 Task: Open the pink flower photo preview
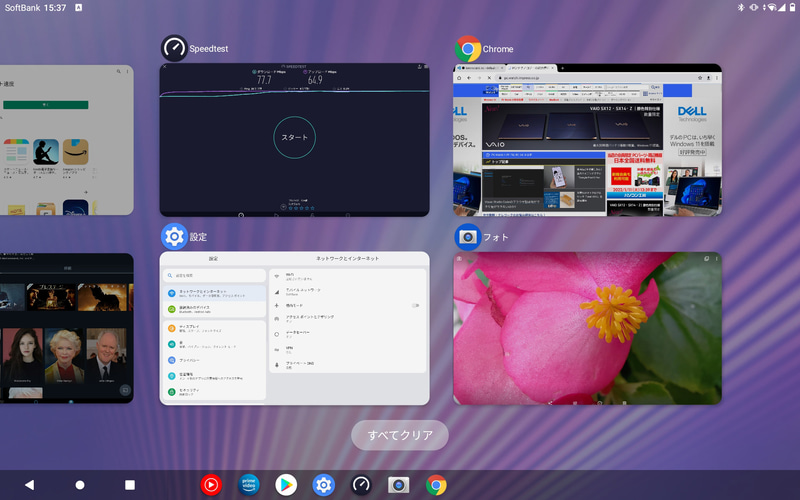tap(587, 328)
